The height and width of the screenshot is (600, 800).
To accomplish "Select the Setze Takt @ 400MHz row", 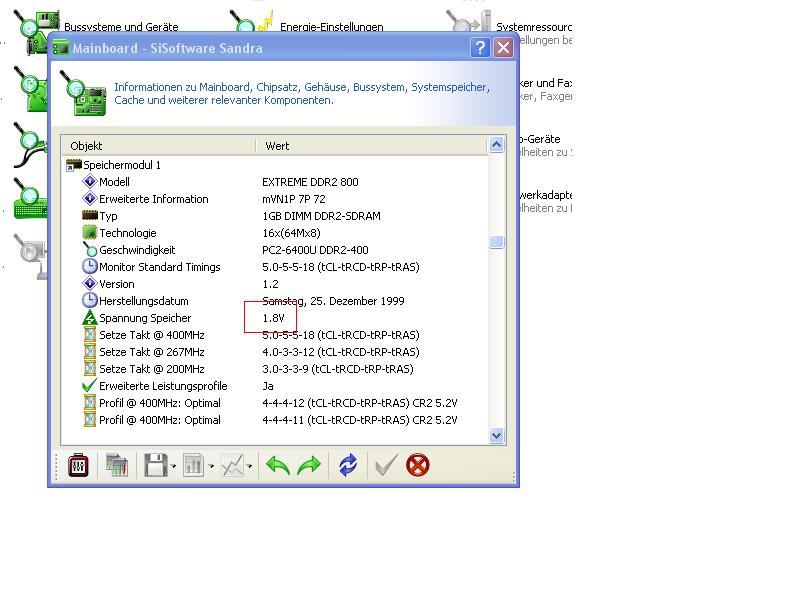I will point(274,335).
